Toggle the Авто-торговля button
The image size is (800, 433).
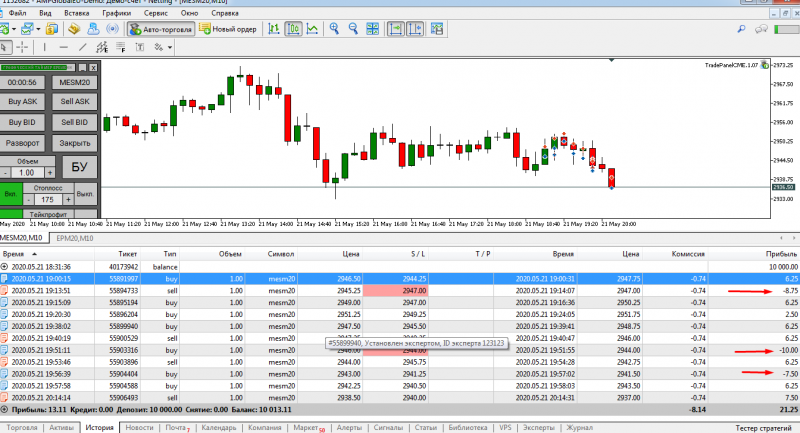pyautogui.click(x=161, y=29)
